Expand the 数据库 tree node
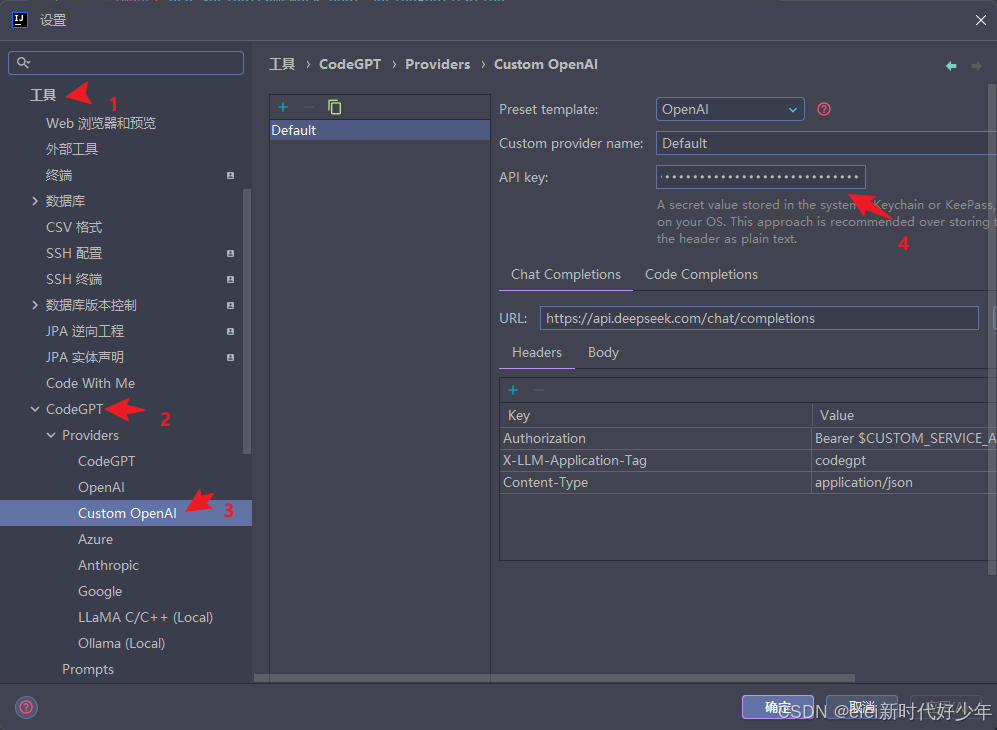 pyautogui.click(x=35, y=201)
